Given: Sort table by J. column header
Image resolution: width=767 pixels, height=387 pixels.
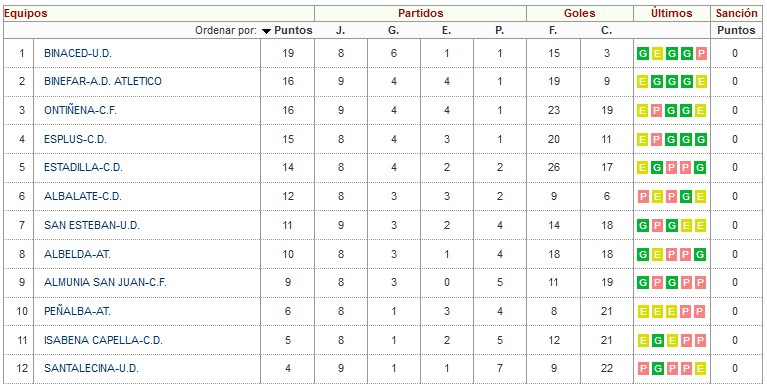Looking at the screenshot, I should [x=340, y=30].
